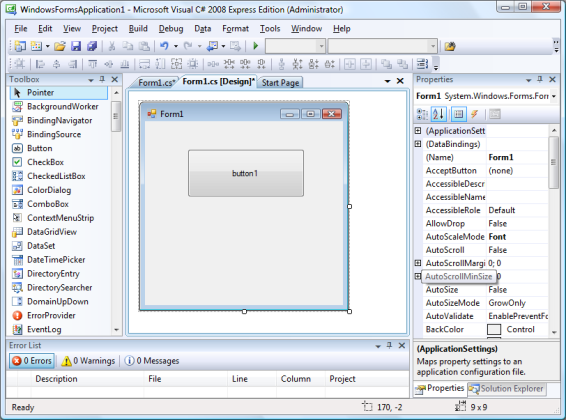Open the Debug menu

[171, 29]
